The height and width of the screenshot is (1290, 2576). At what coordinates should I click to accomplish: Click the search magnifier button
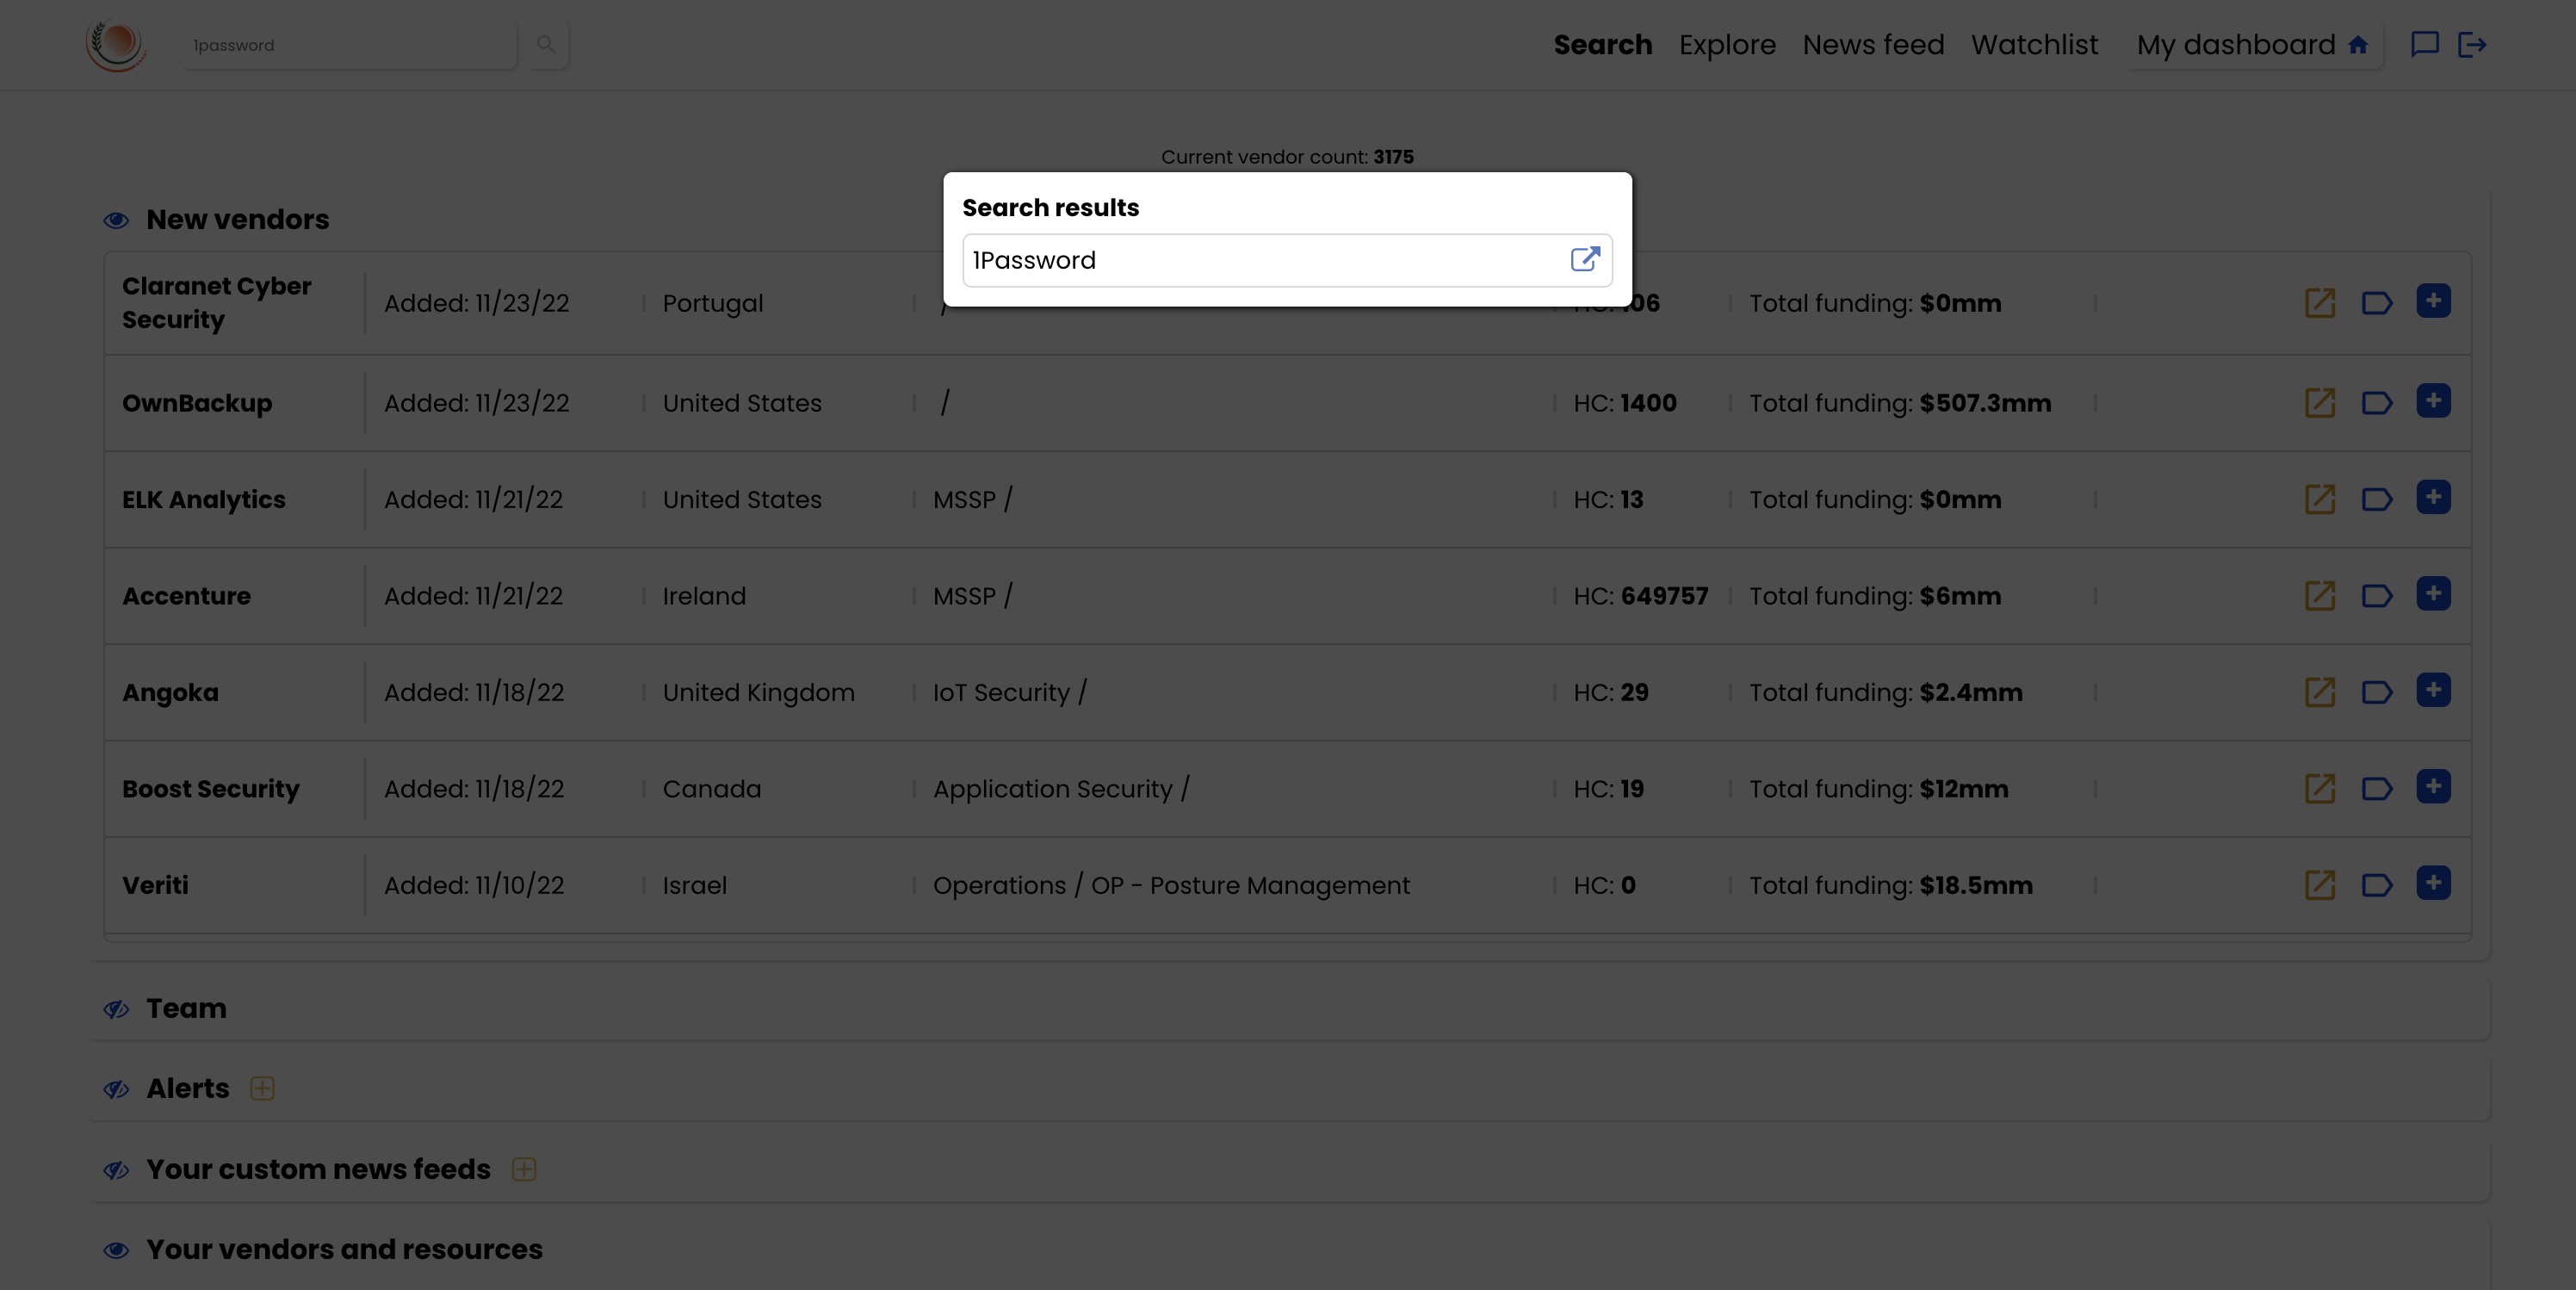(x=546, y=45)
